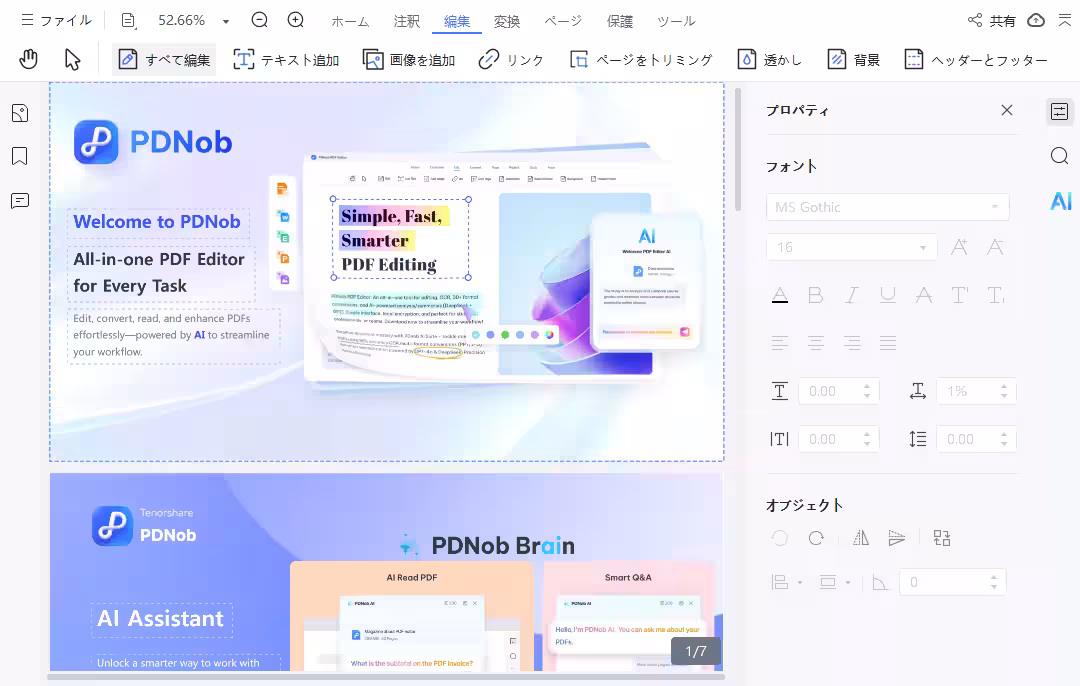Click the zoom out magnifier icon
The image size is (1080, 686).
tap(260, 20)
